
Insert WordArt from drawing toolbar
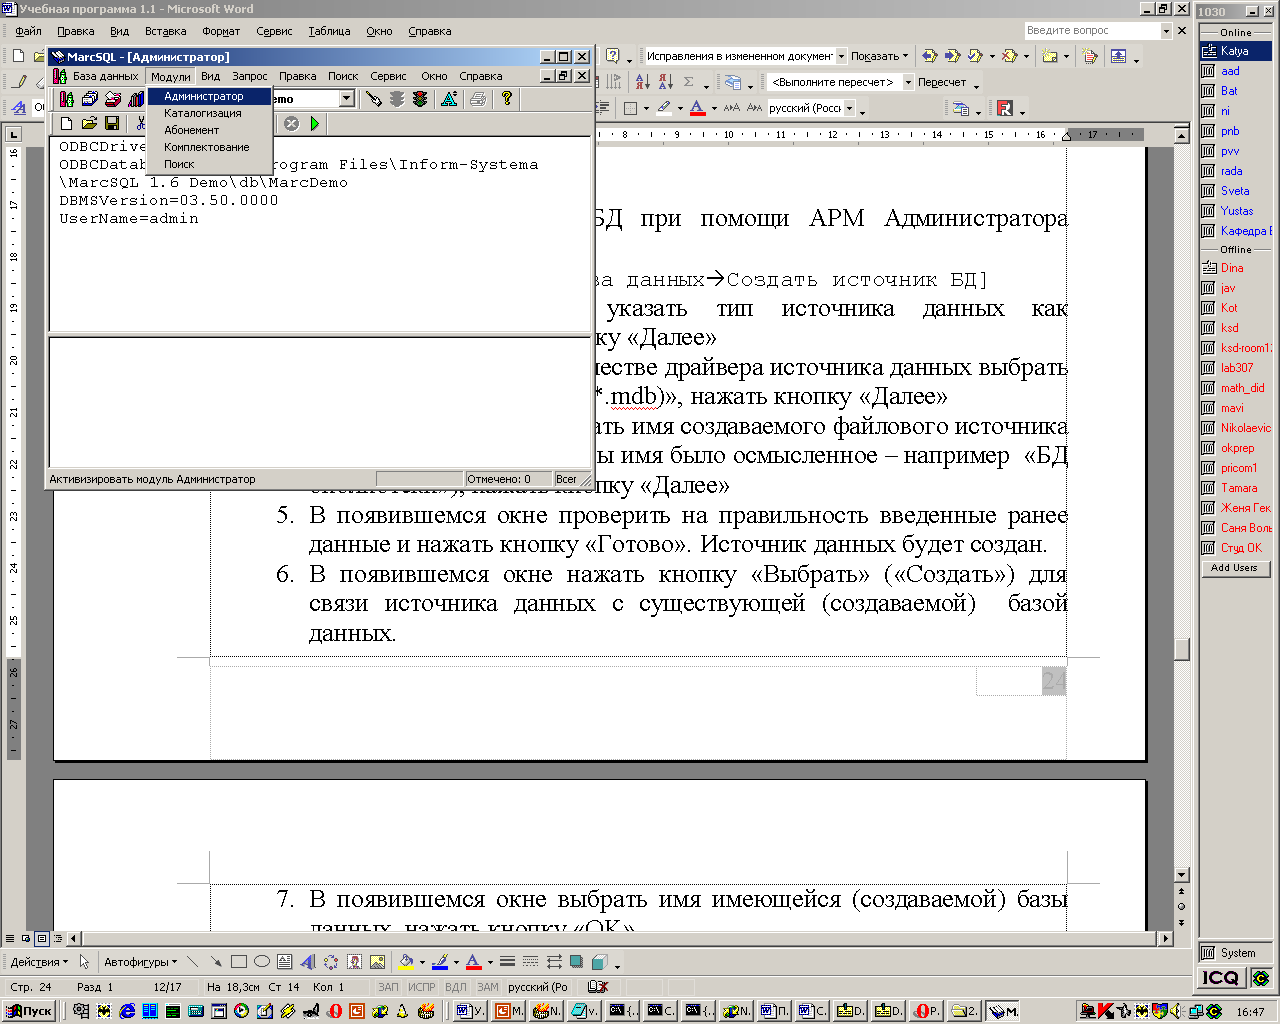[x=307, y=962]
